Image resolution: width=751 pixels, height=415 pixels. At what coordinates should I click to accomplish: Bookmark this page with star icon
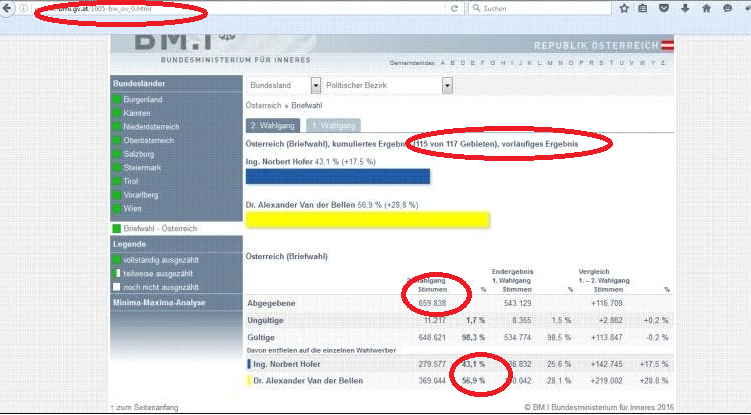(x=624, y=8)
